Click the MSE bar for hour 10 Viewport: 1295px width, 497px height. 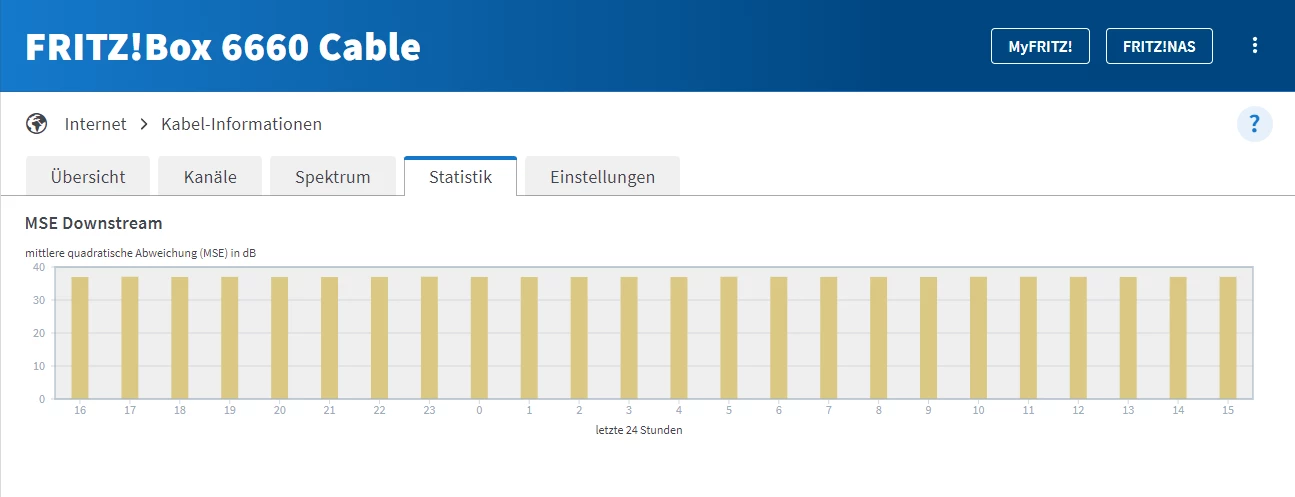click(x=979, y=338)
